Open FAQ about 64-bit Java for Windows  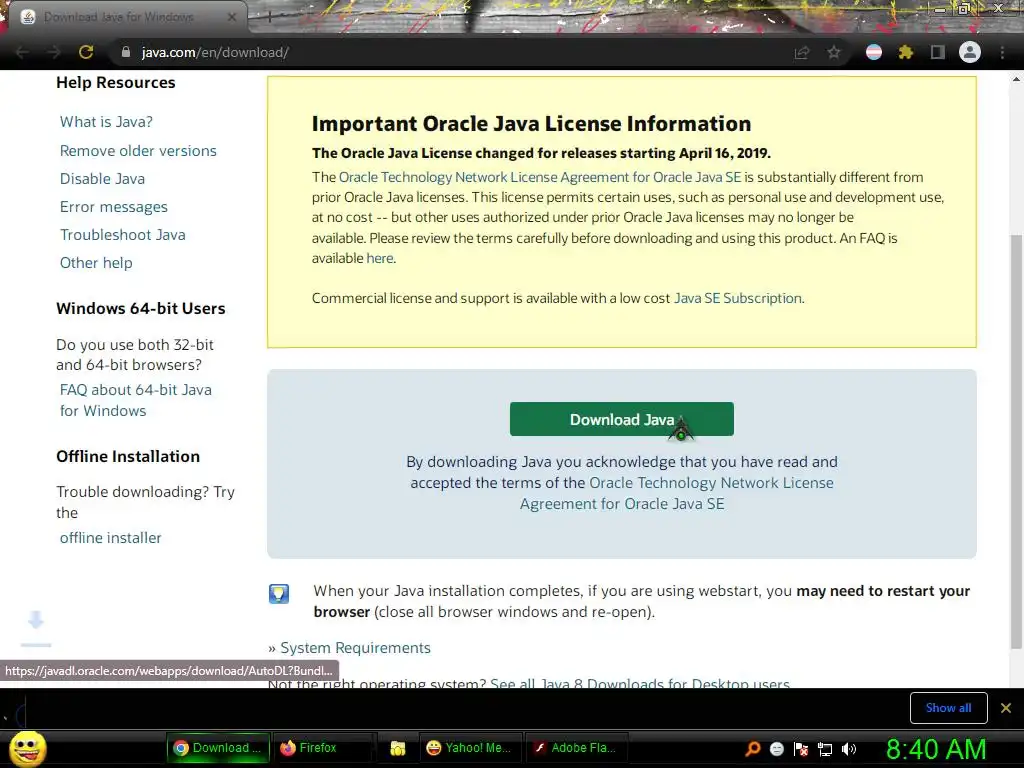(x=136, y=400)
